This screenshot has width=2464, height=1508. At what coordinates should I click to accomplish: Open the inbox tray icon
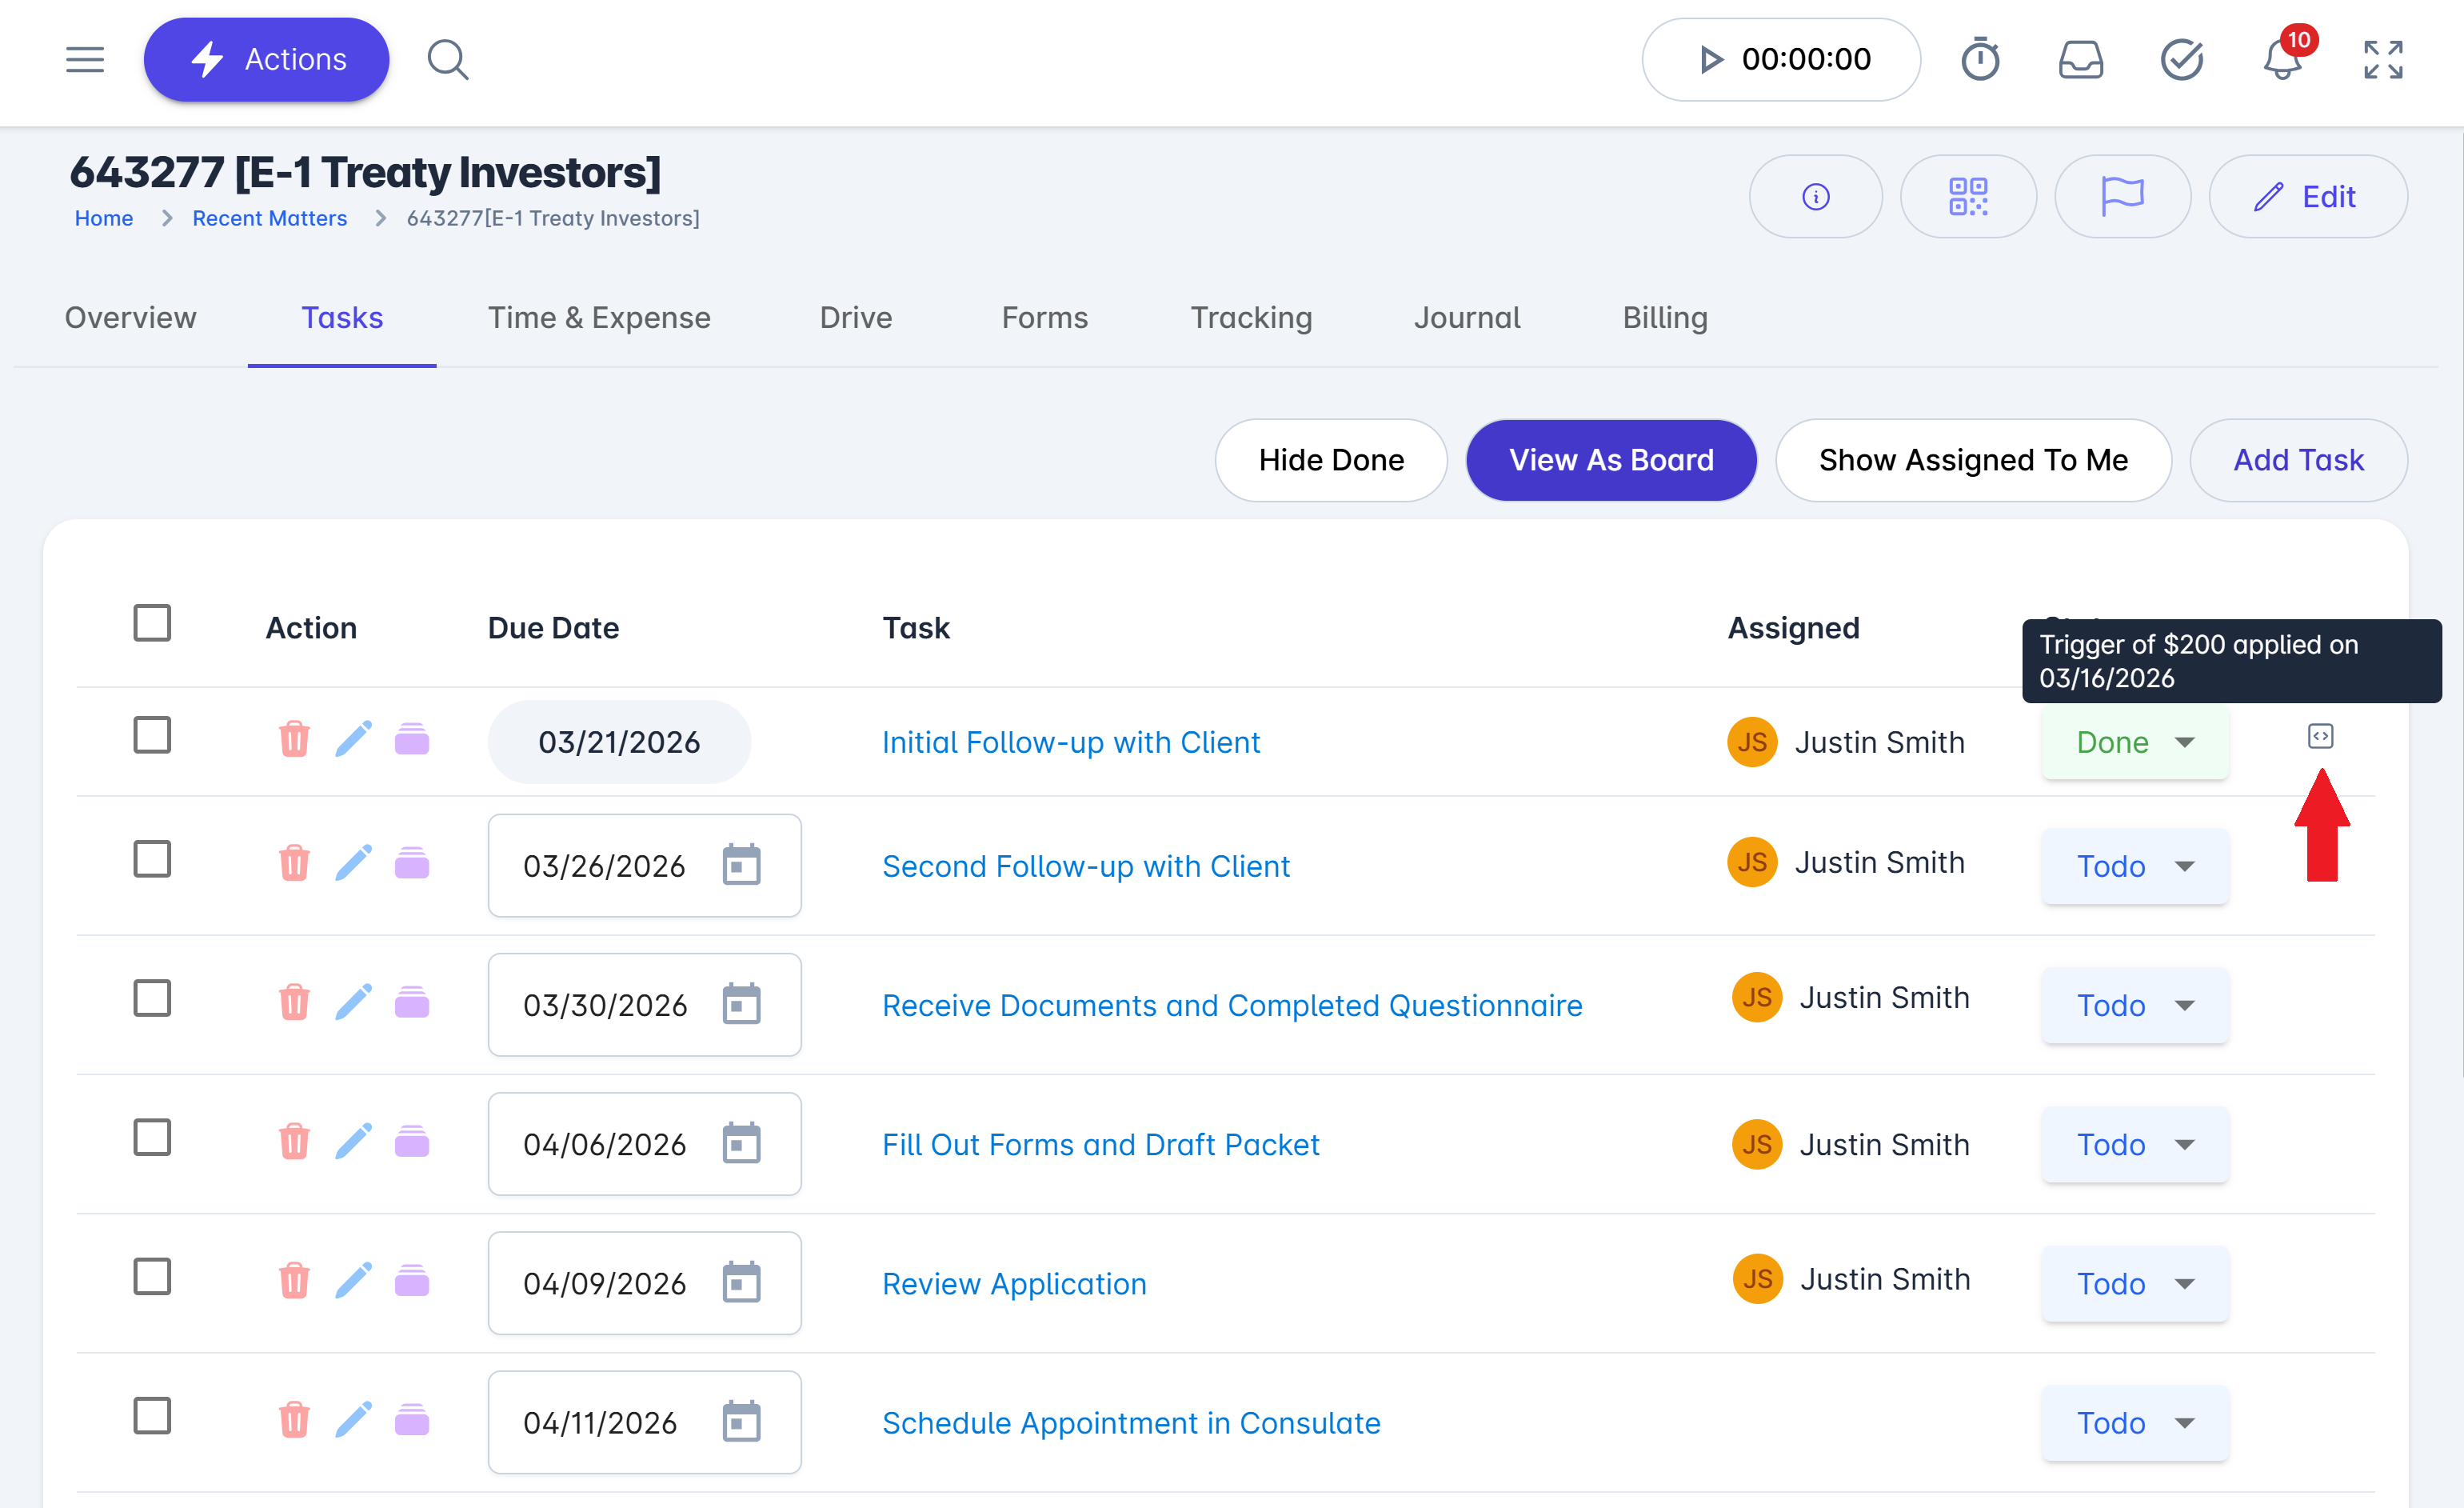[2080, 60]
